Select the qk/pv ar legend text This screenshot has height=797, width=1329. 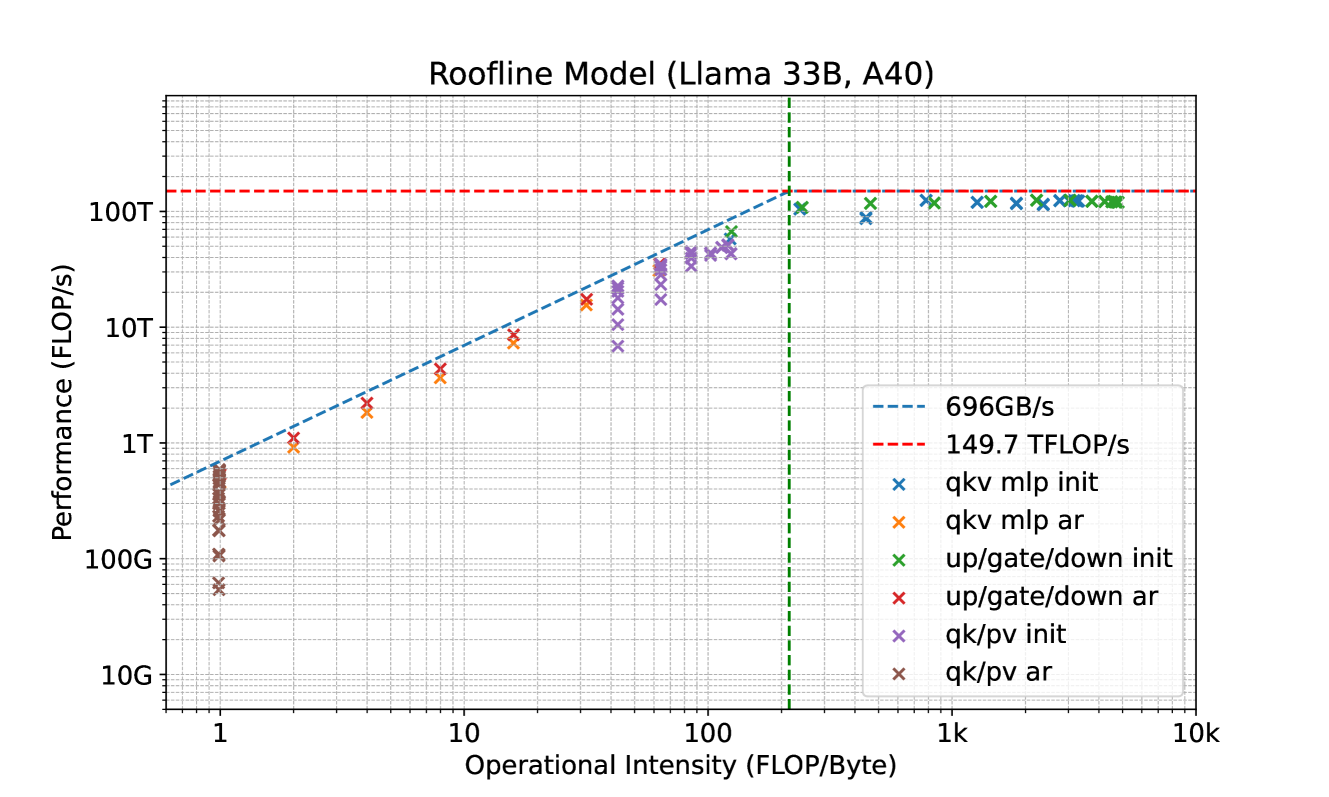point(996,673)
